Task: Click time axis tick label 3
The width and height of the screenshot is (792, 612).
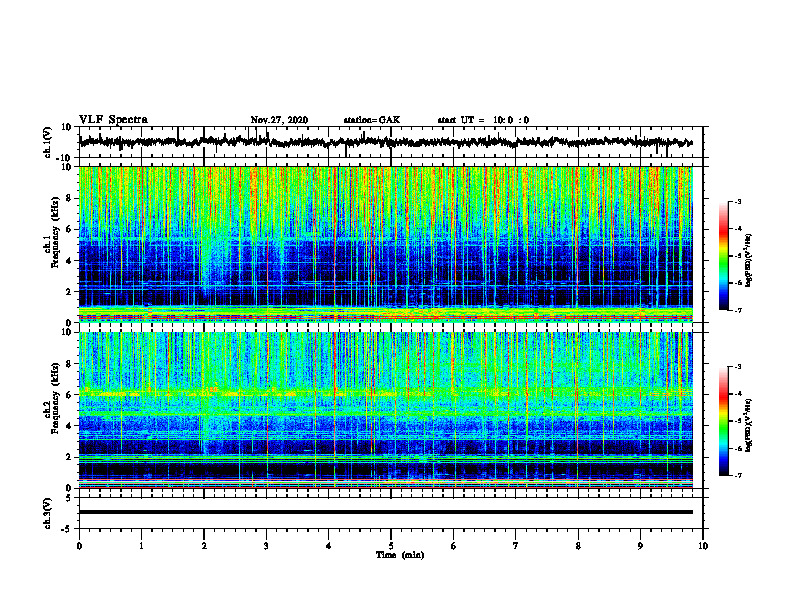Action: pos(266,546)
